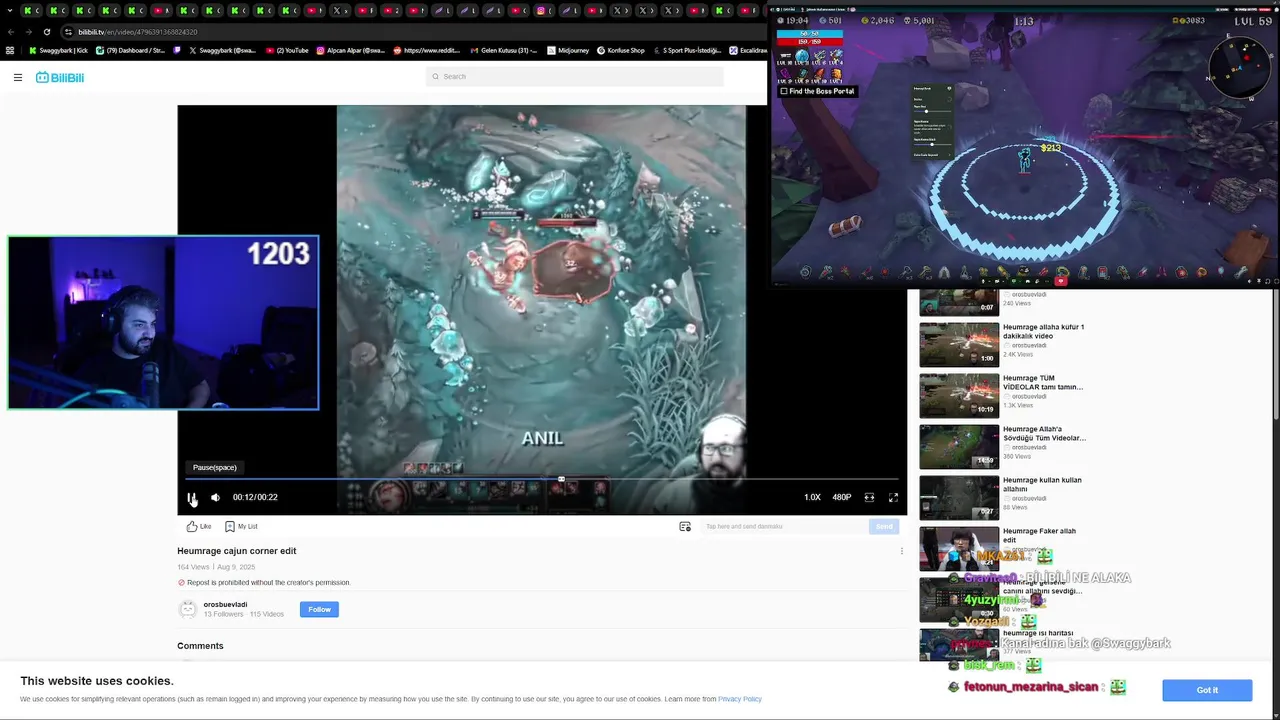Click the Send danmaku button

tap(884, 526)
